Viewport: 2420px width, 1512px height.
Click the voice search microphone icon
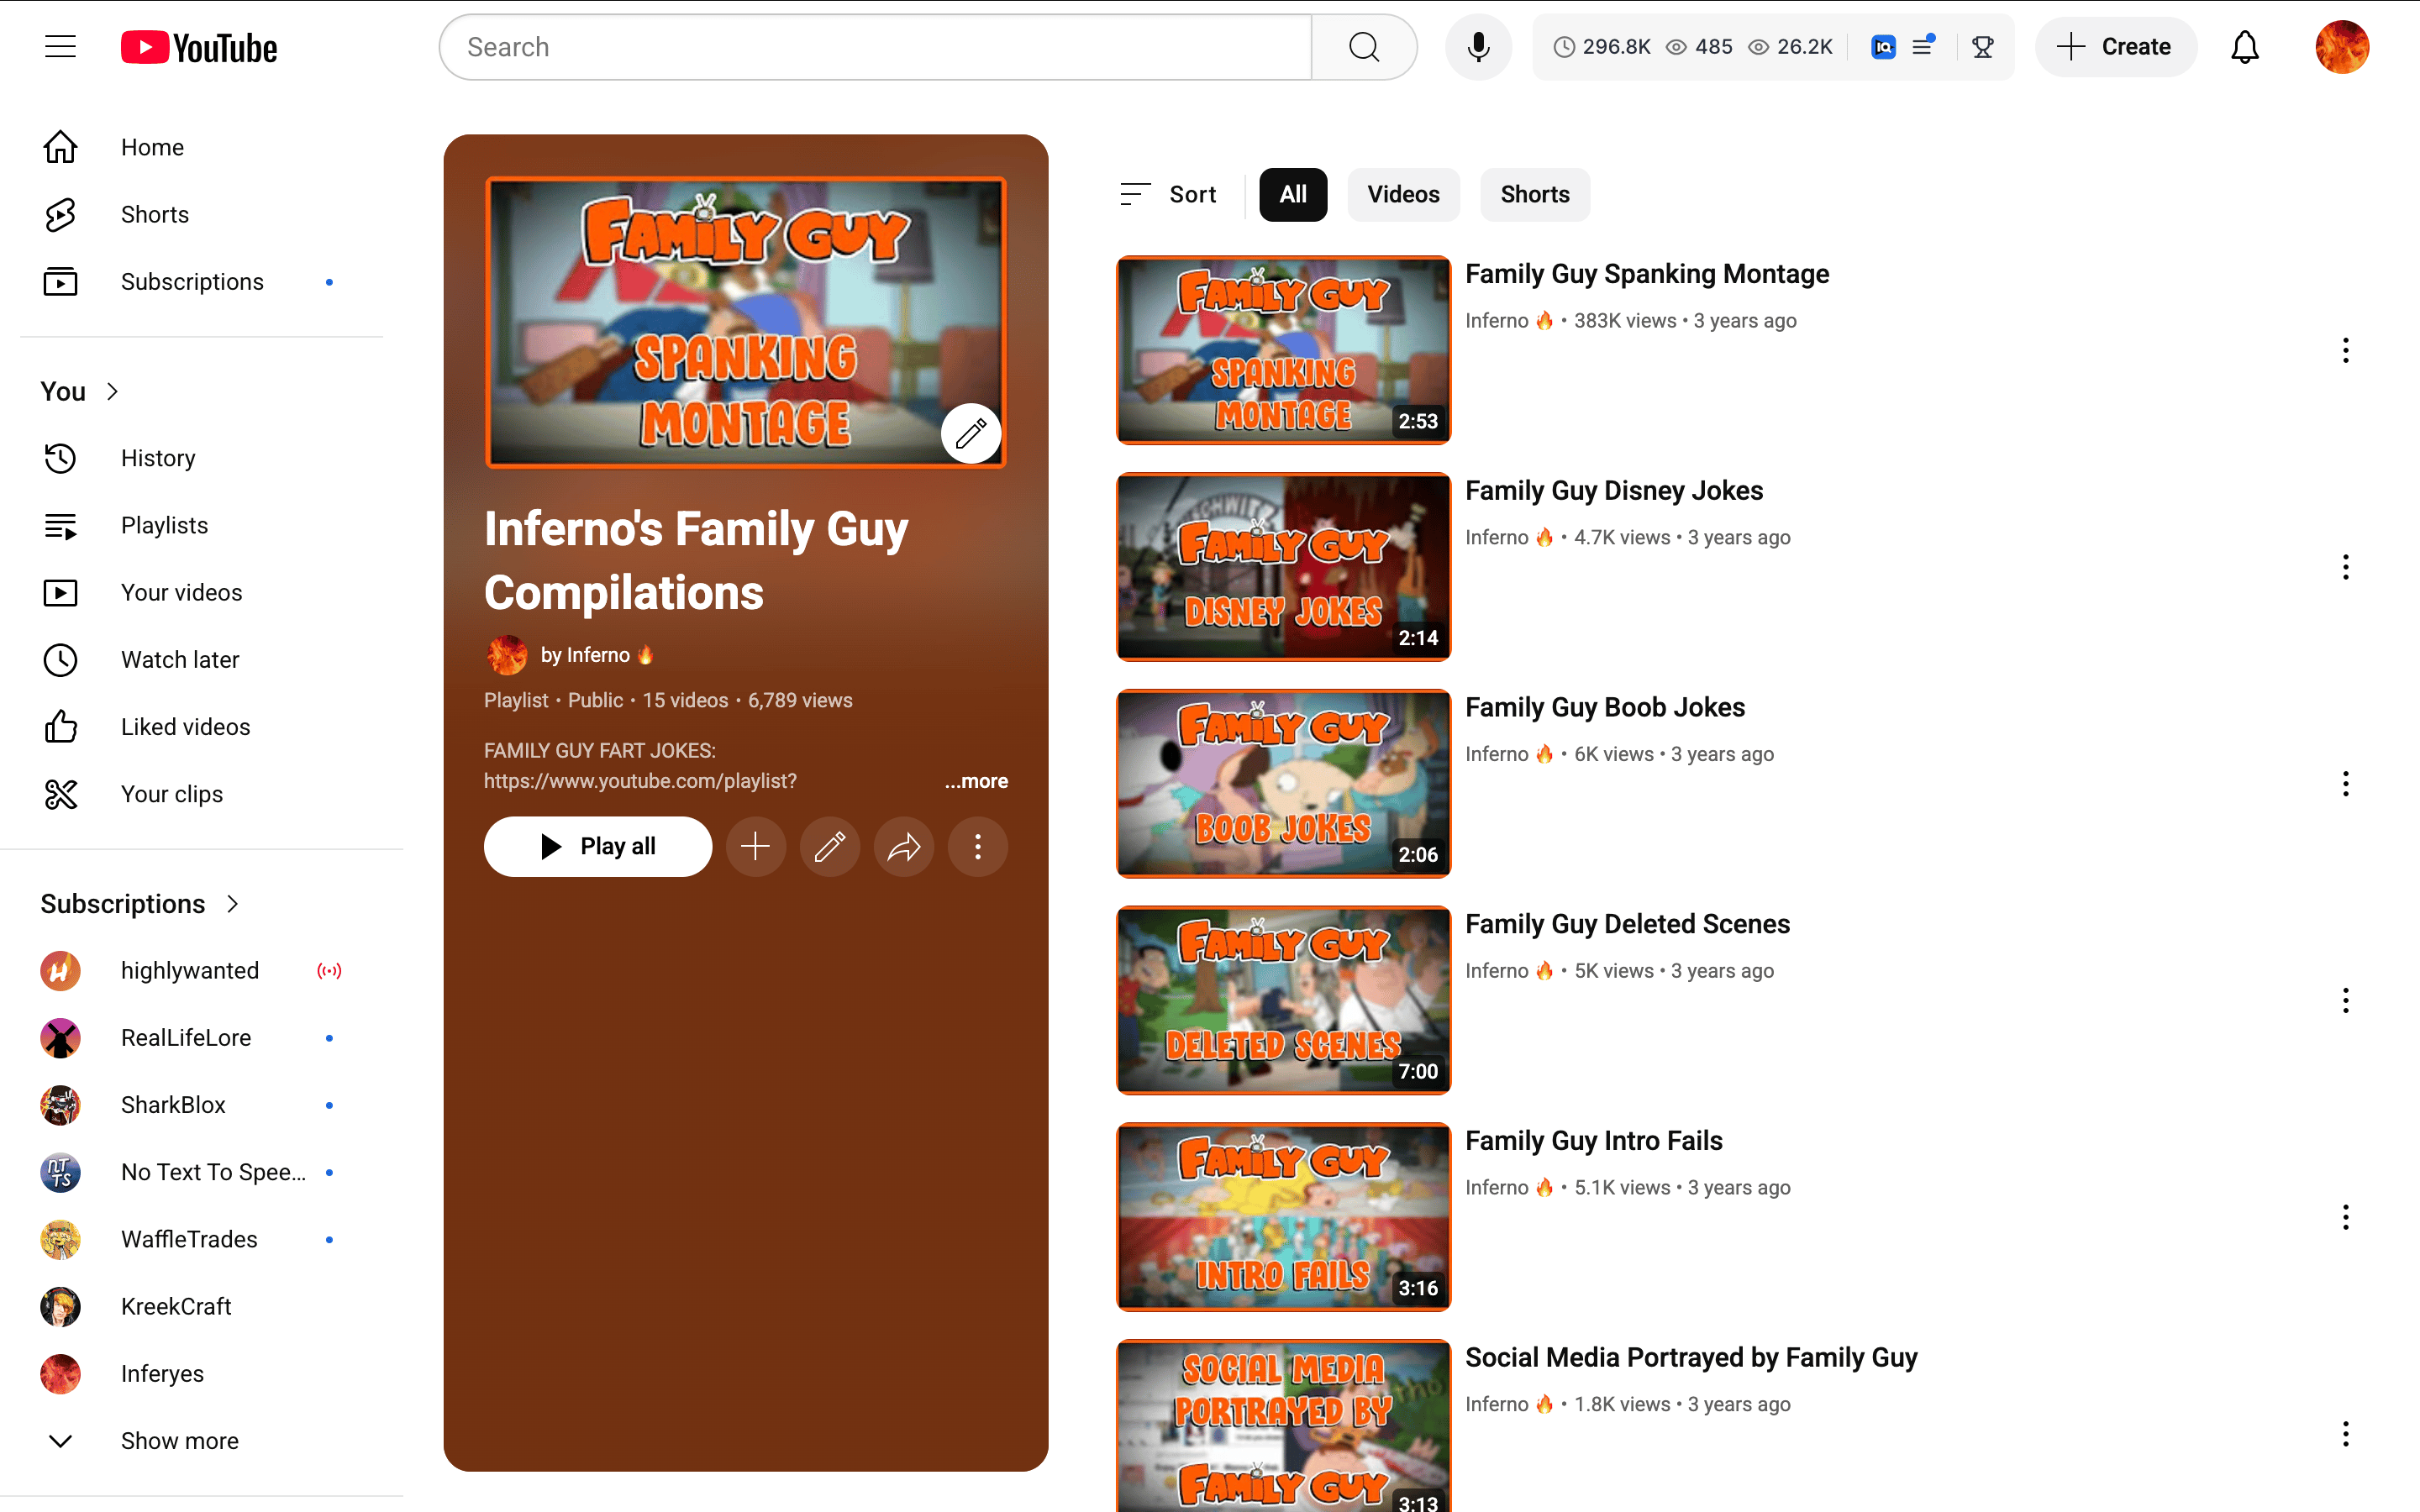pos(1478,47)
